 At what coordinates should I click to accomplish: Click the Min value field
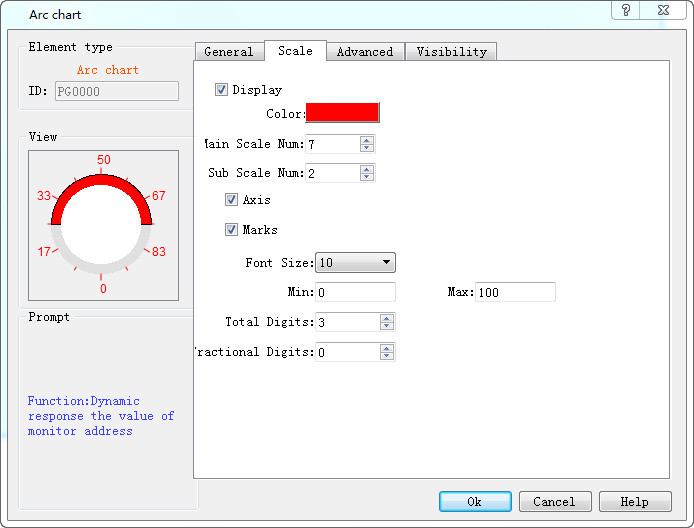click(355, 292)
